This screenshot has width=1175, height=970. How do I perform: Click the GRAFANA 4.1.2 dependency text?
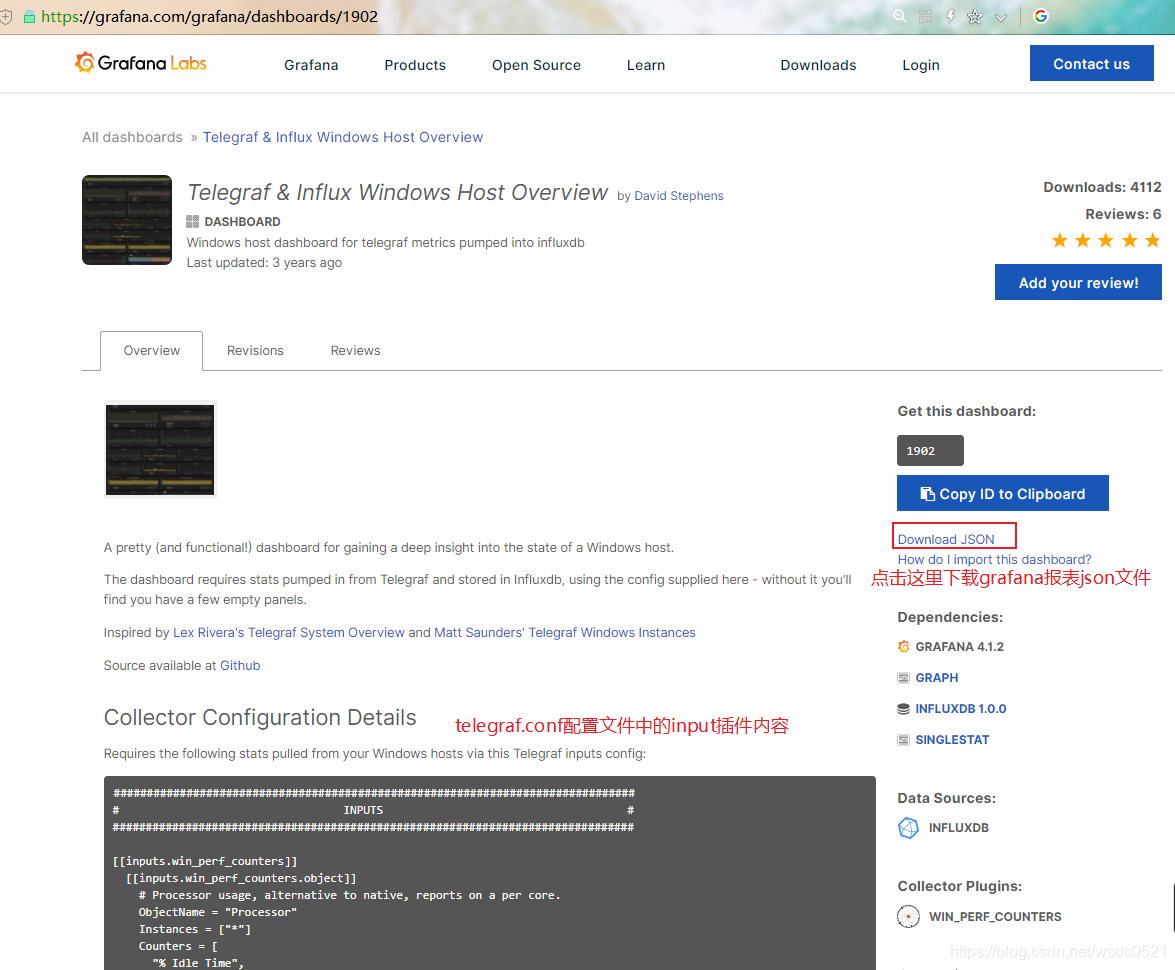pos(960,647)
